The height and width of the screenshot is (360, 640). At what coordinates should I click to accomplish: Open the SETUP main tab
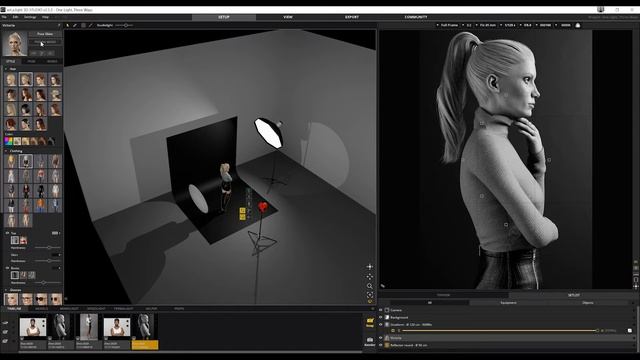pyautogui.click(x=224, y=17)
